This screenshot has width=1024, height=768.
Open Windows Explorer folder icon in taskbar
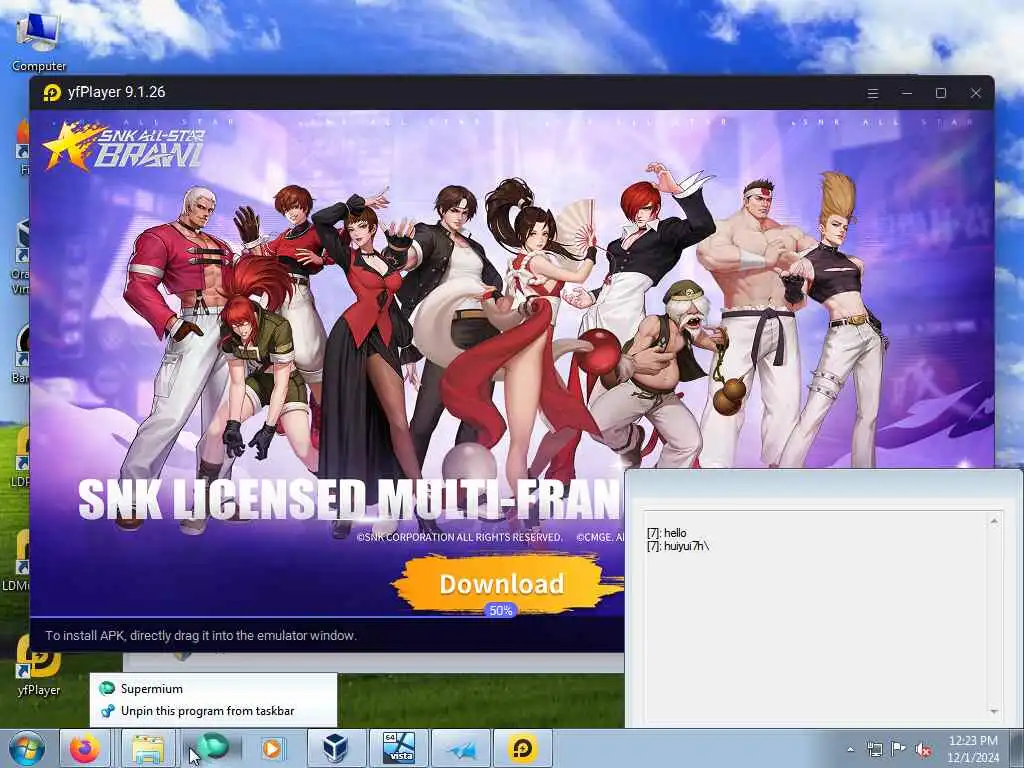(148, 748)
